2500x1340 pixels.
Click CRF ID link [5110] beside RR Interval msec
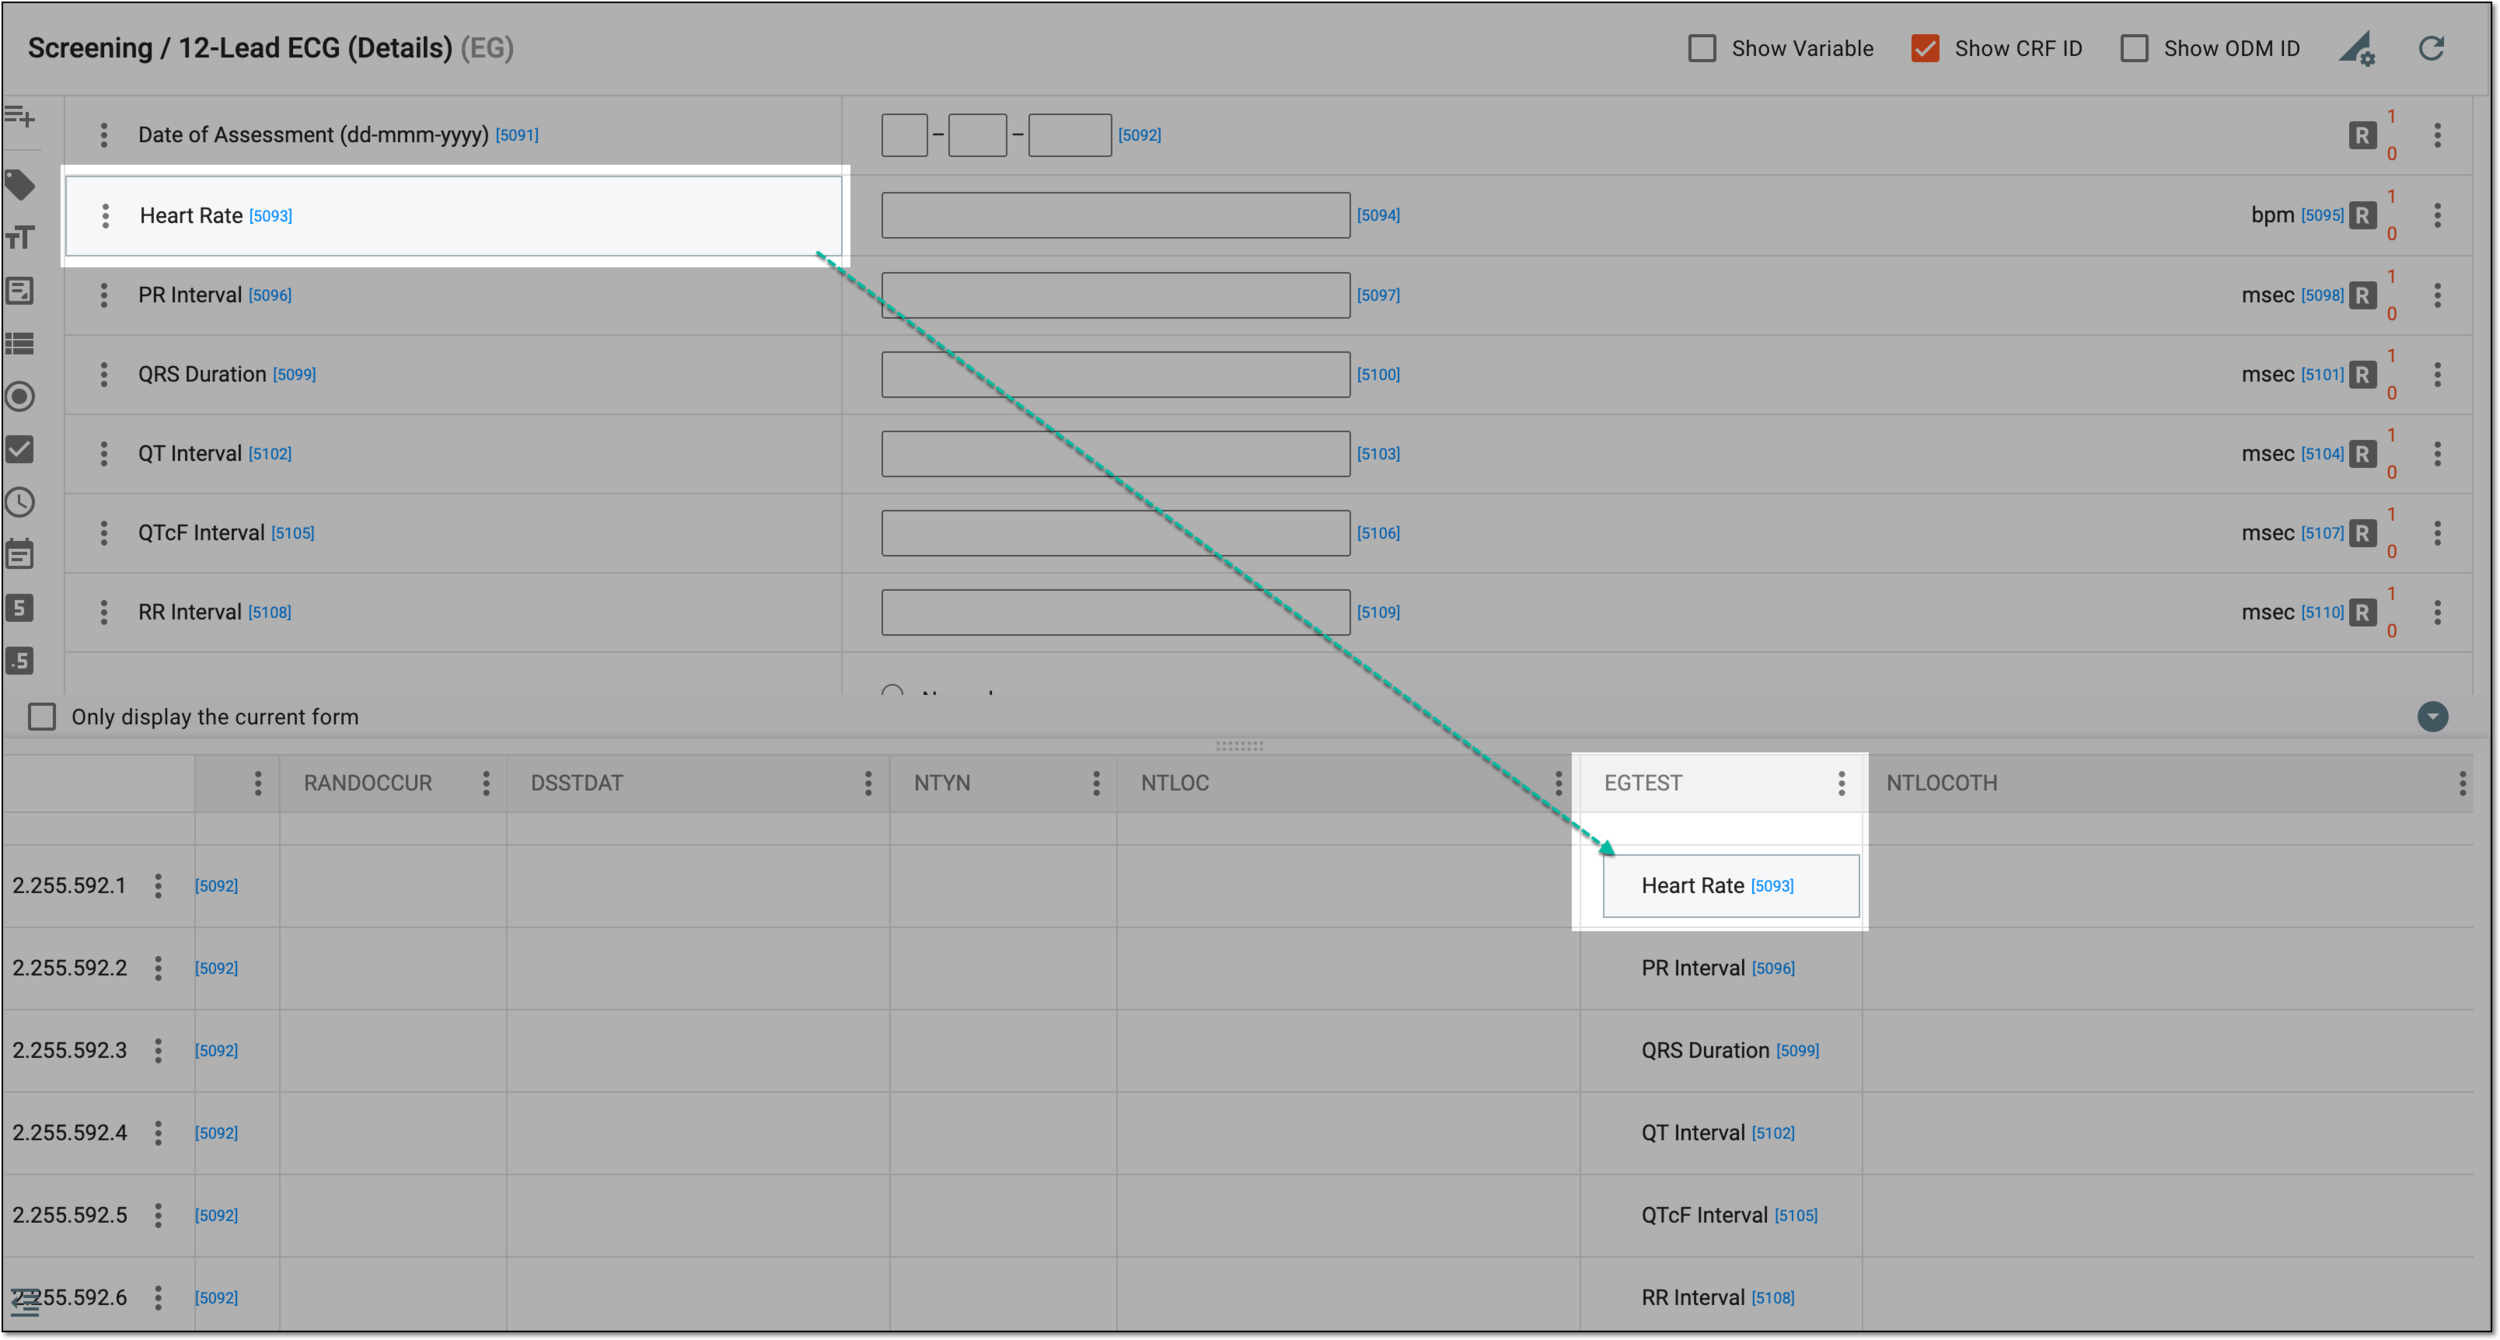(x=2322, y=612)
